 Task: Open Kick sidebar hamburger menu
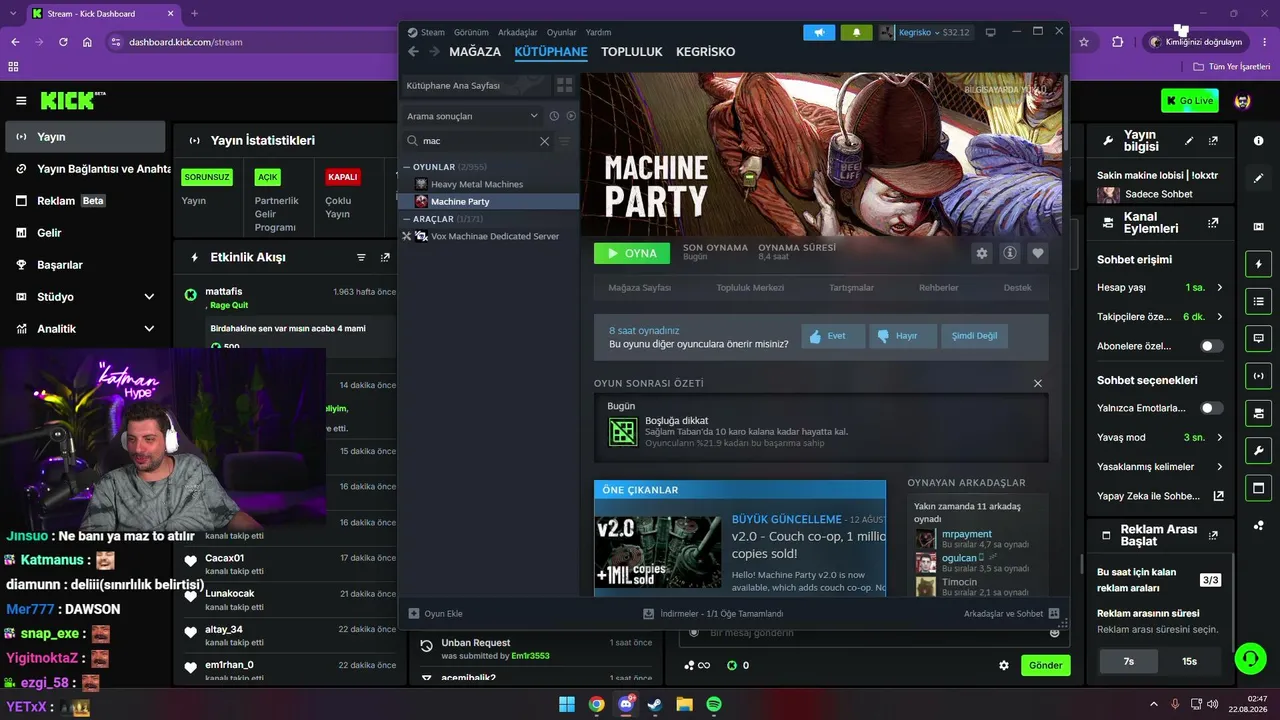pos(21,101)
